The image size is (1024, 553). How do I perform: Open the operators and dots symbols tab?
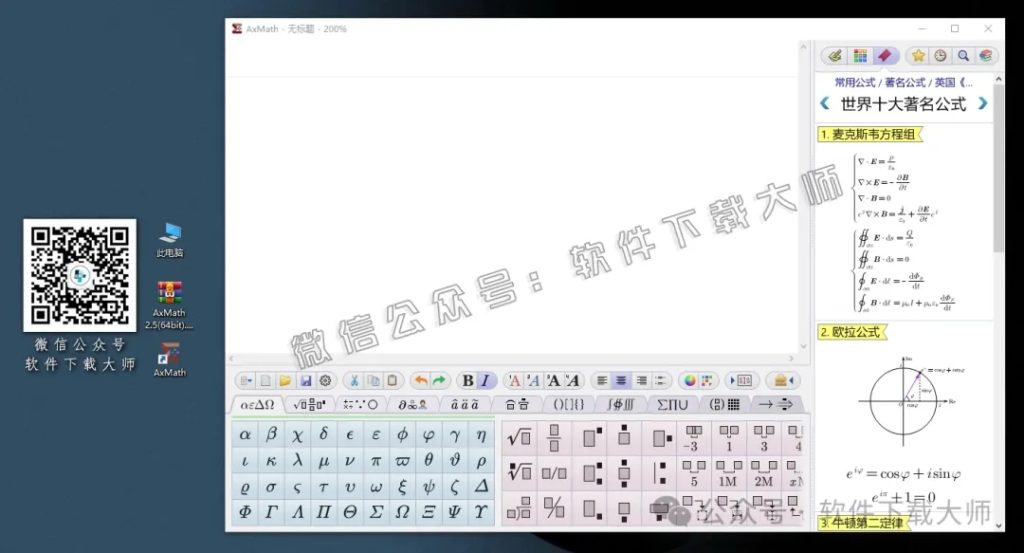(360, 405)
